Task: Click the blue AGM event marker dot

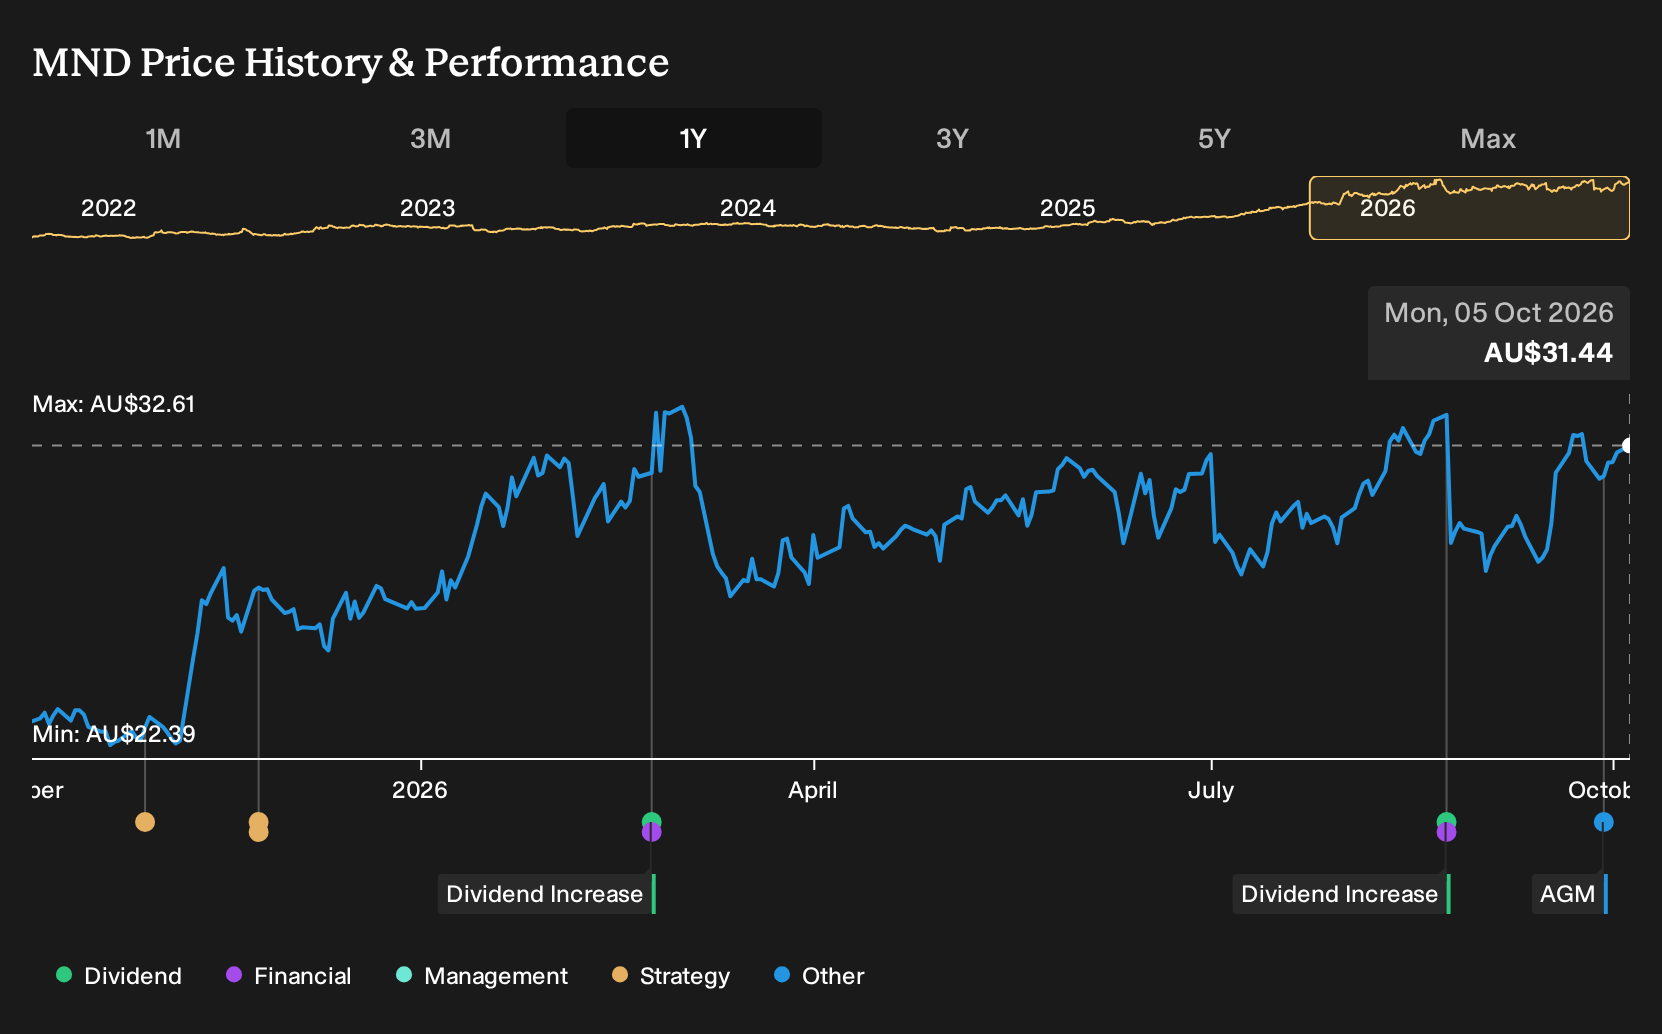Action: click(1603, 822)
